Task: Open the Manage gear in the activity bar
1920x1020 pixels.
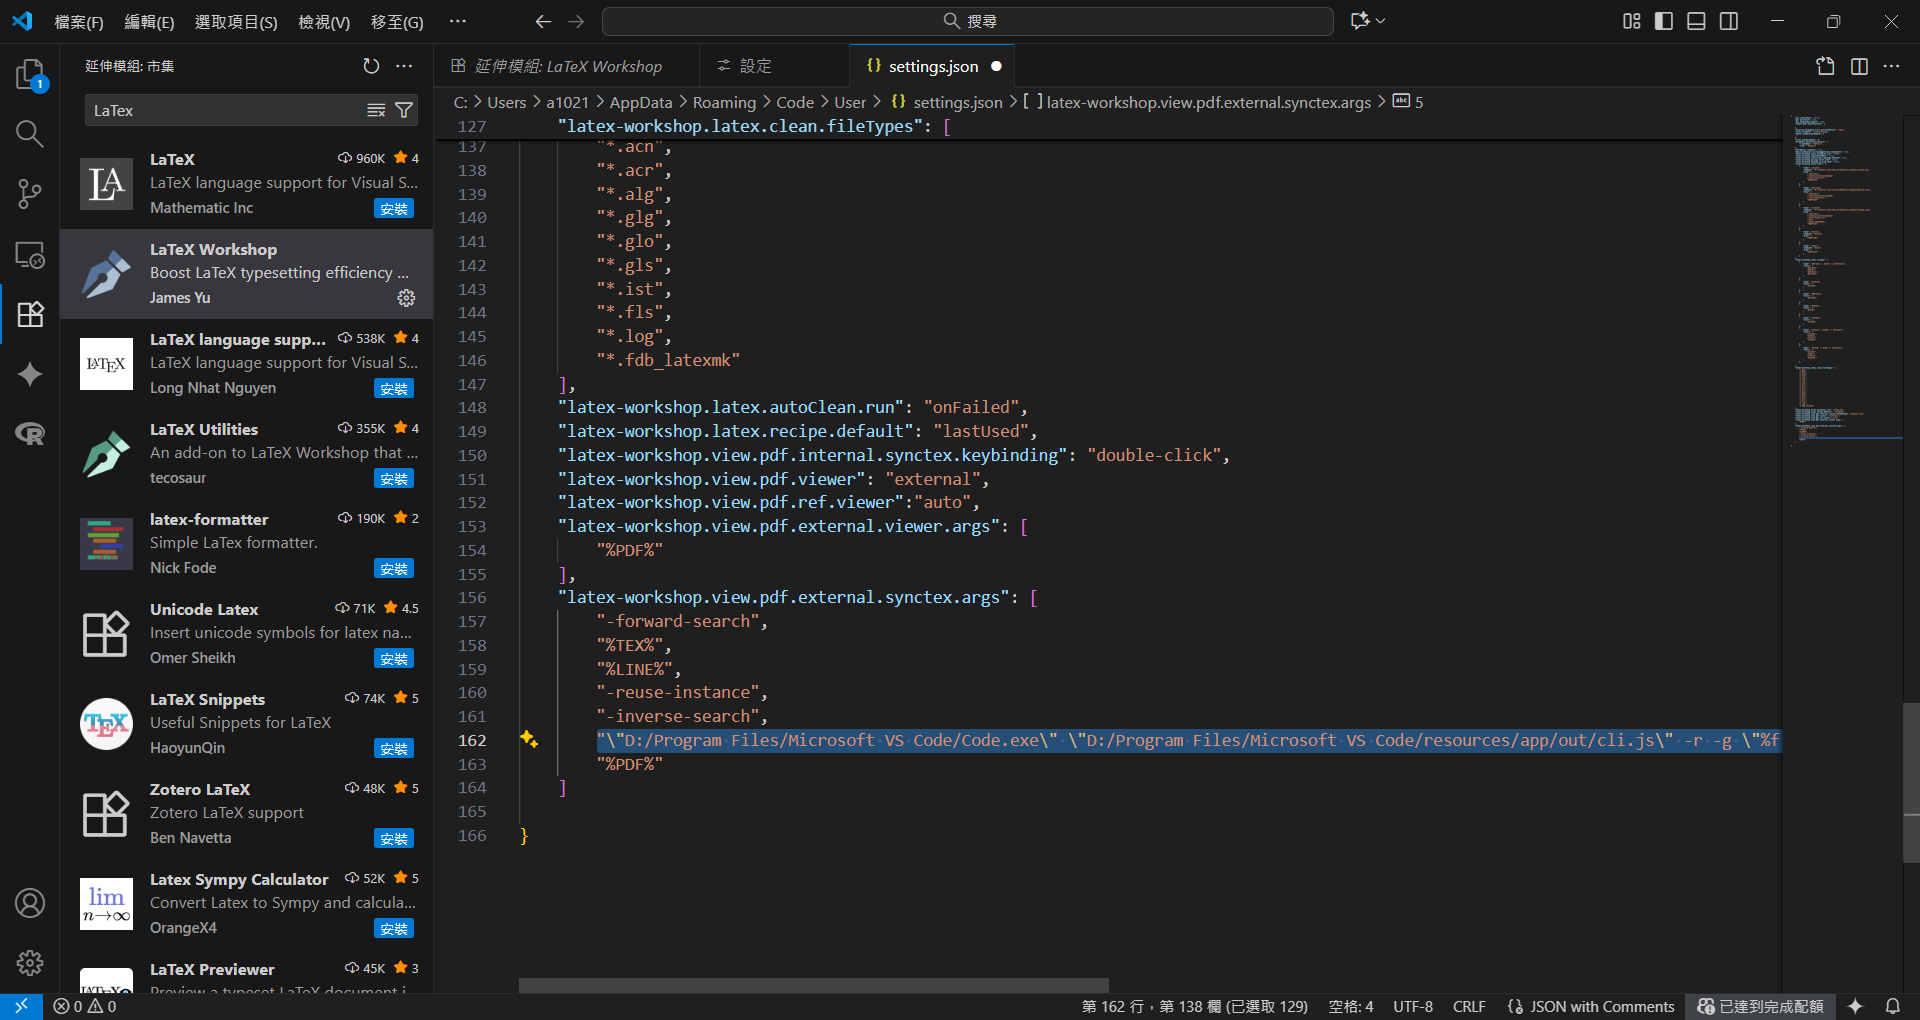Action: (x=30, y=963)
